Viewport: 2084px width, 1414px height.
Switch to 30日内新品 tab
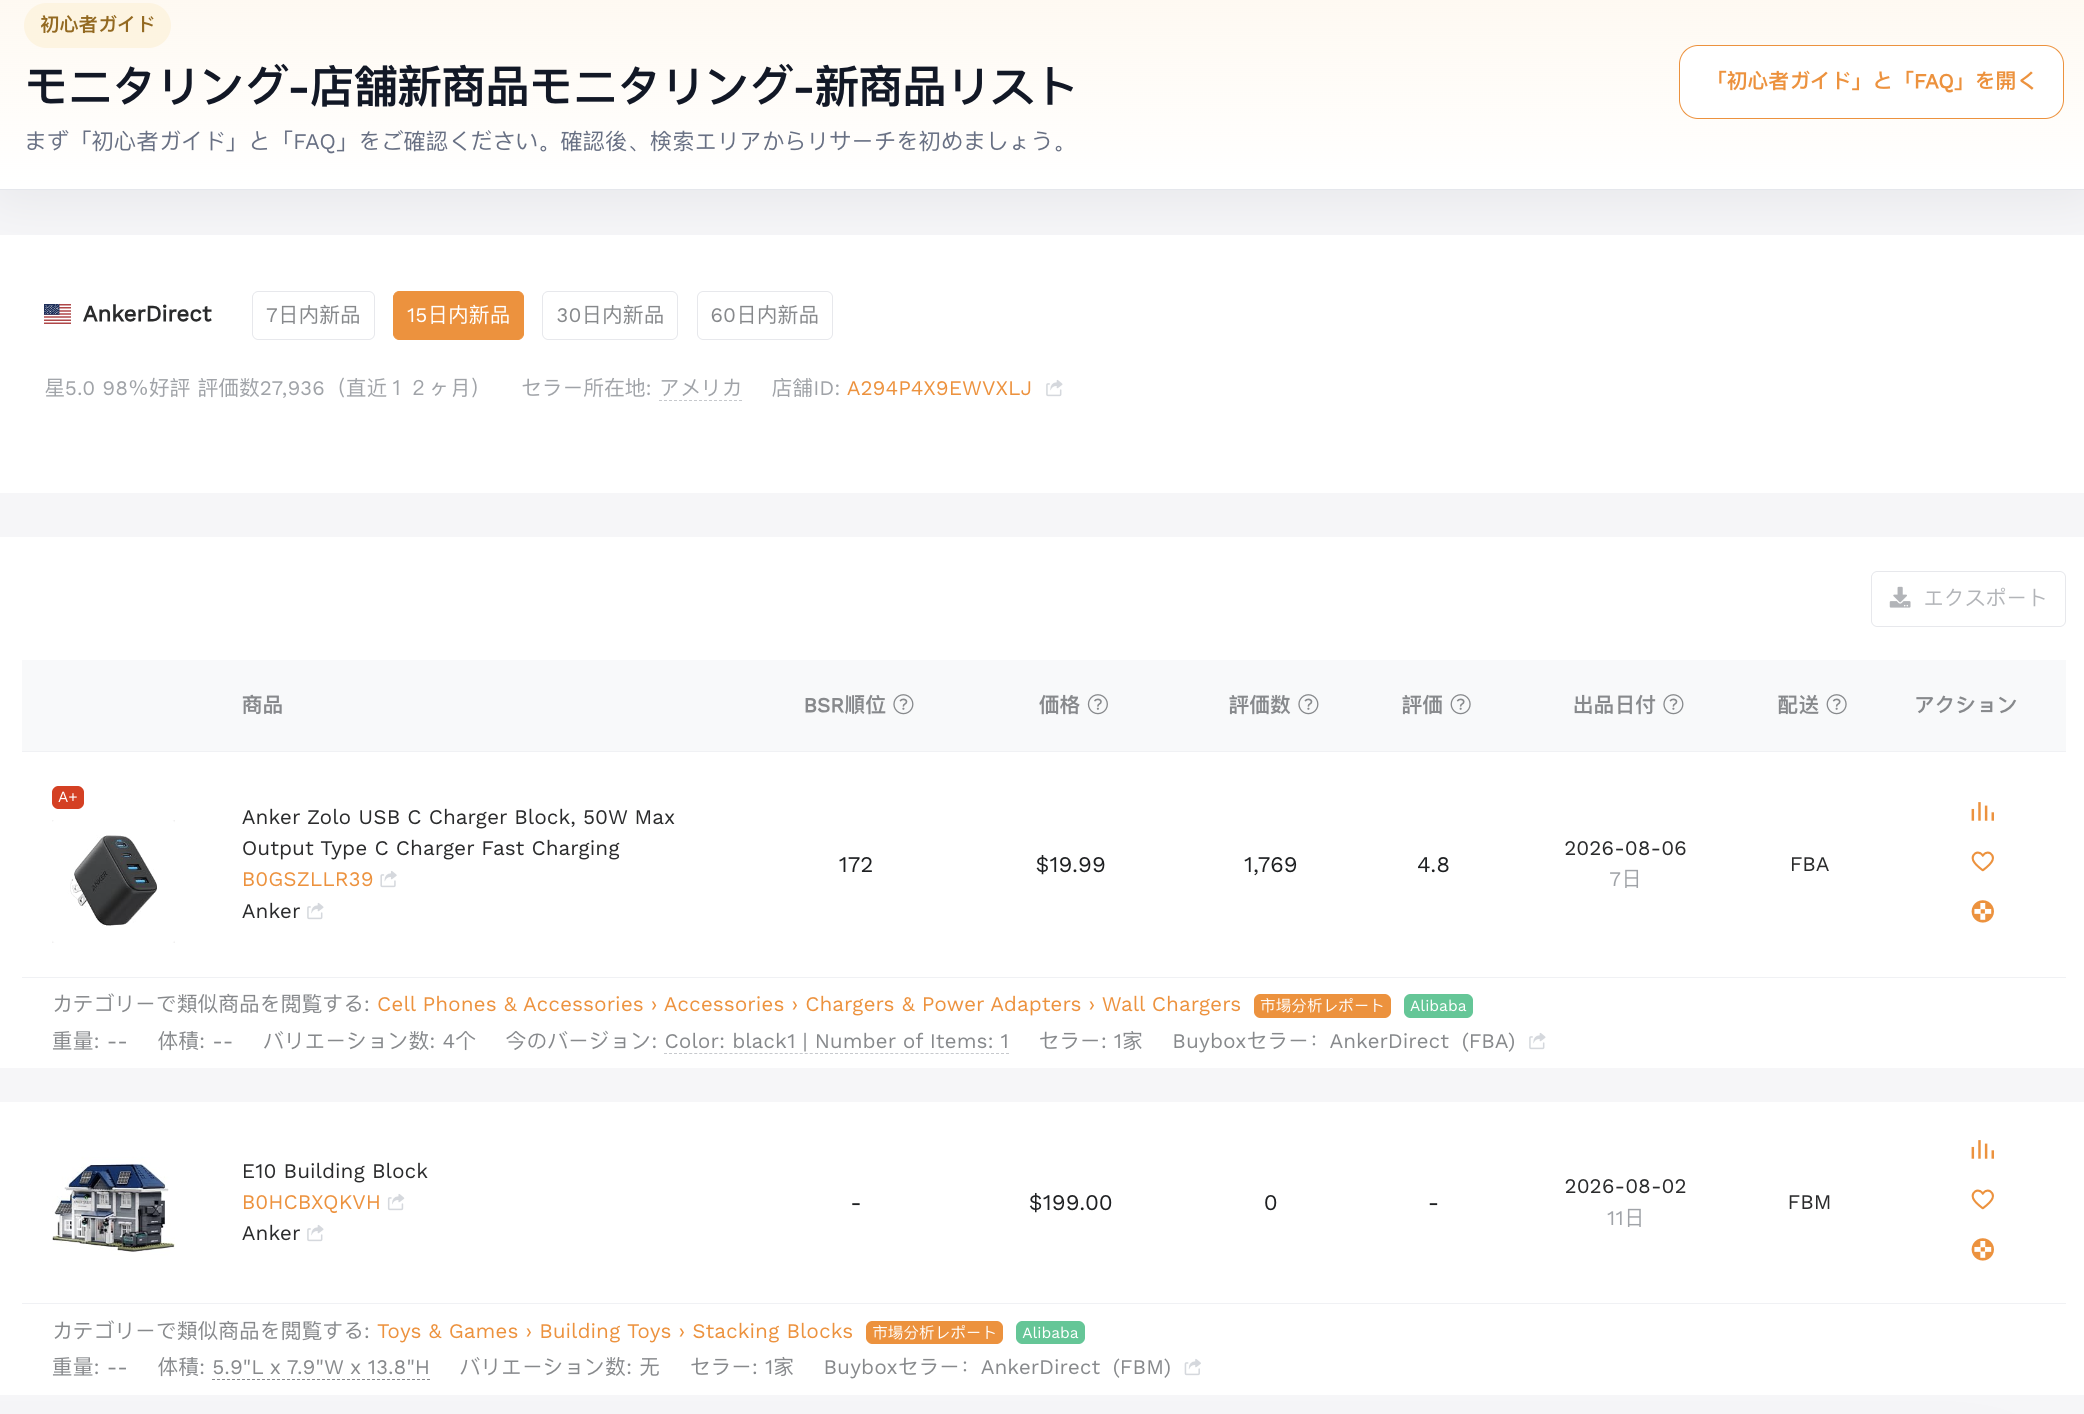coord(610,315)
